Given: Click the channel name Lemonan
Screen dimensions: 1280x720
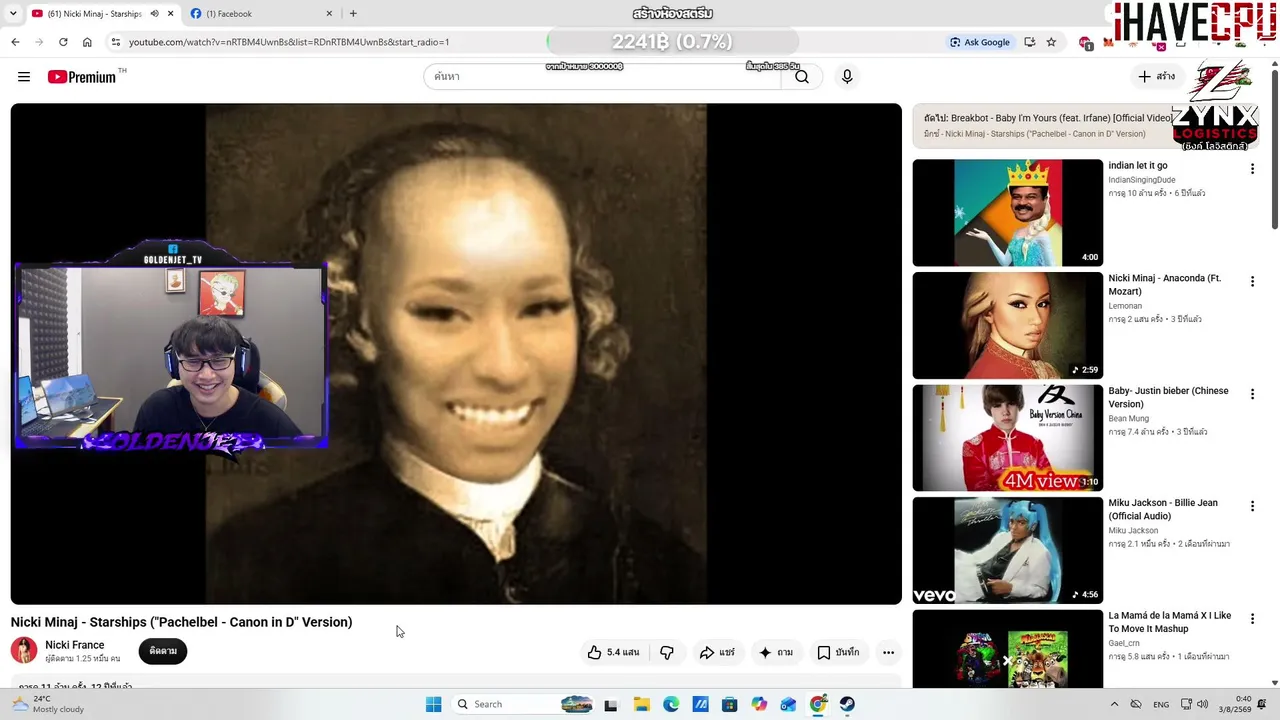Looking at the screenshot, I should (x=1125, y=306).
